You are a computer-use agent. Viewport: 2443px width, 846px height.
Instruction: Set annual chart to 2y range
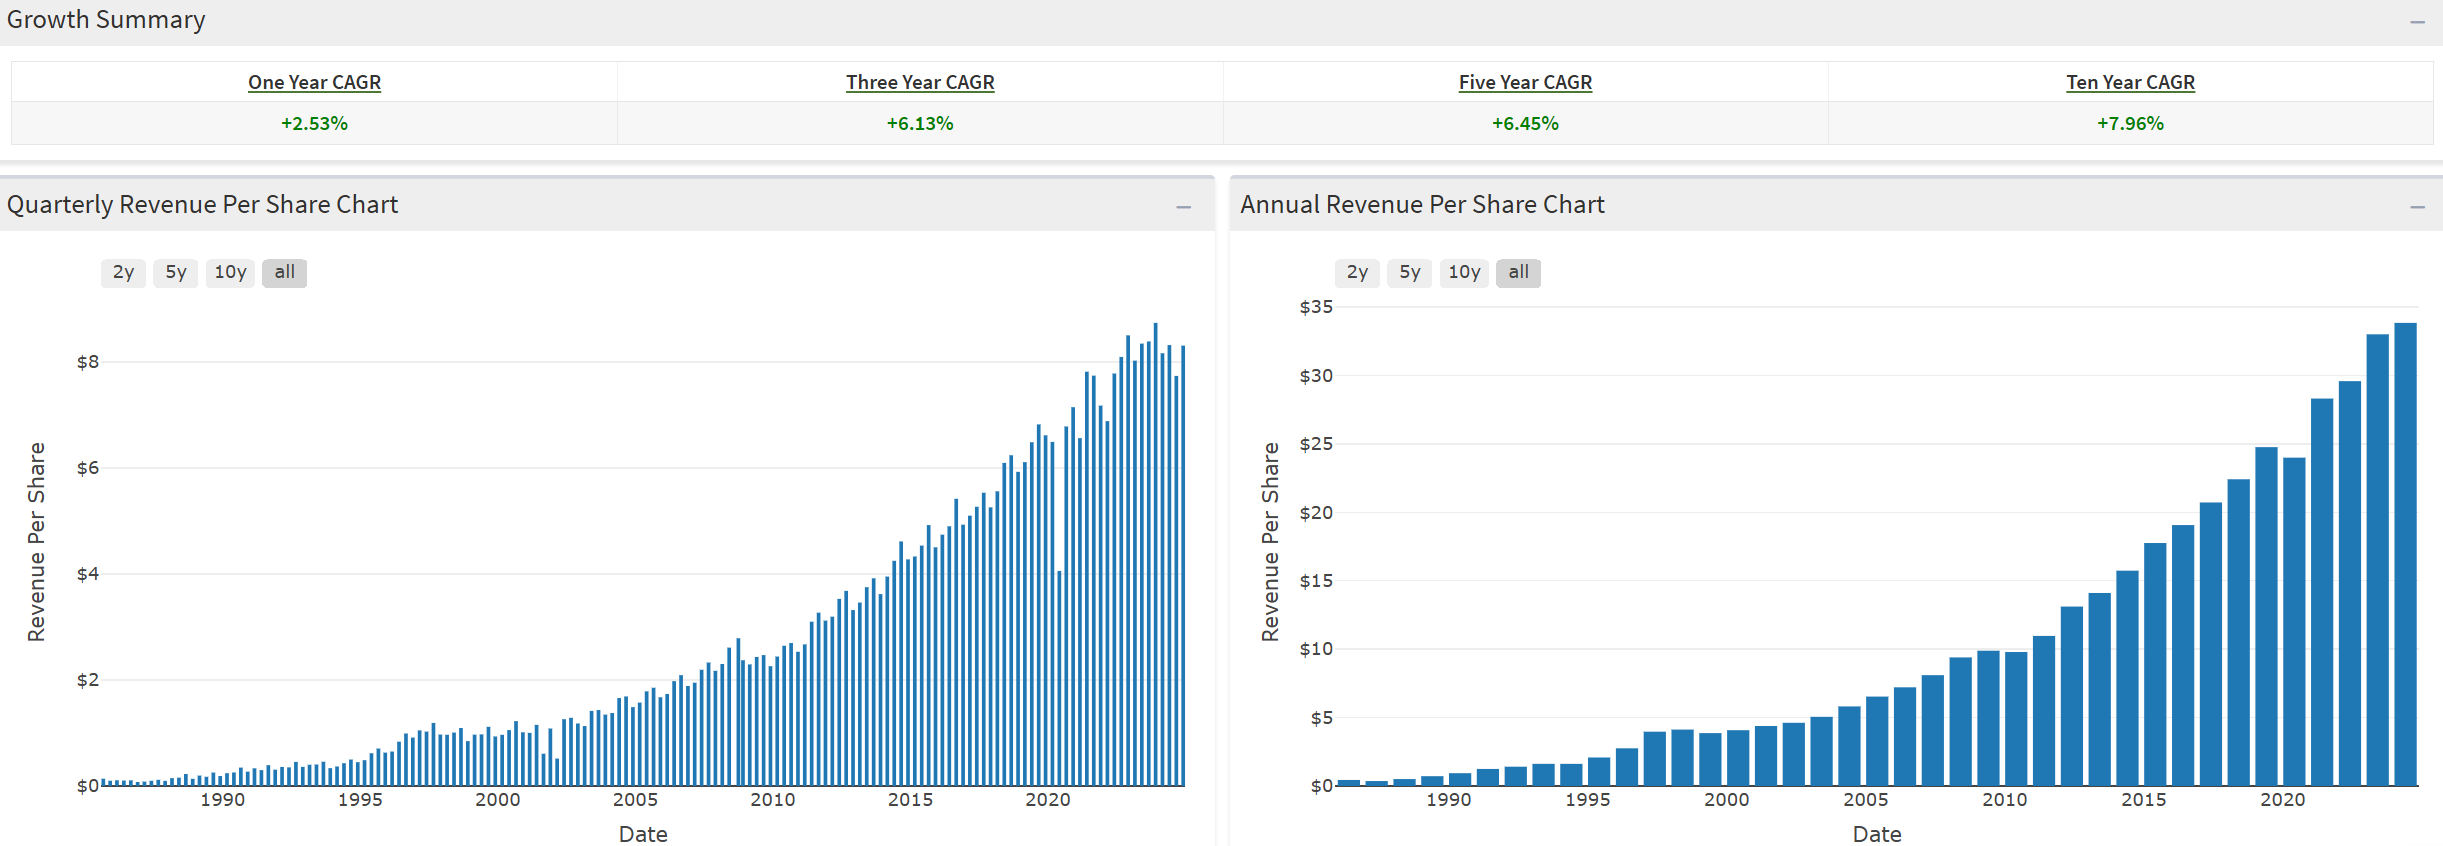click(x=1357, y=272)
